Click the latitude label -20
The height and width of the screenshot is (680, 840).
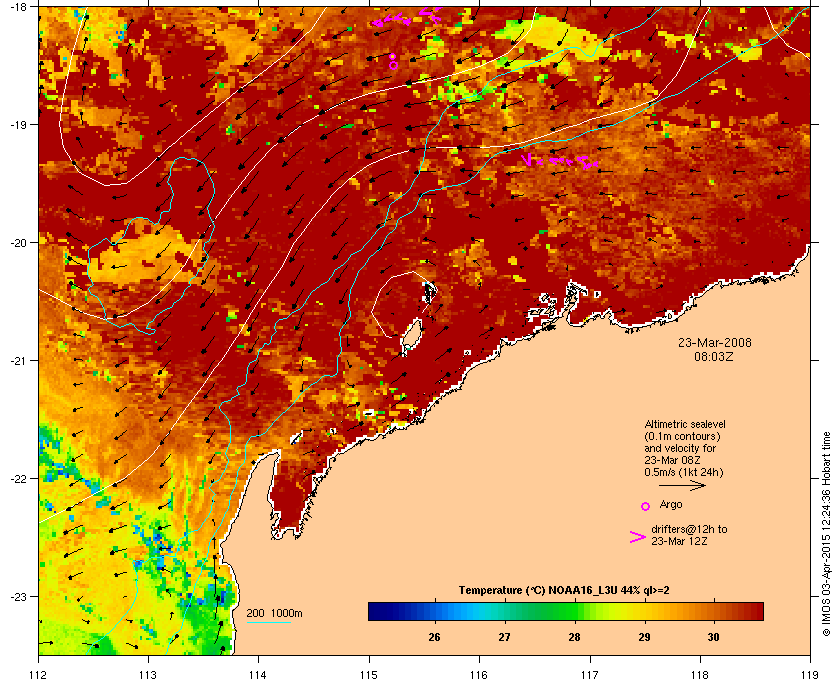point(19,243)
